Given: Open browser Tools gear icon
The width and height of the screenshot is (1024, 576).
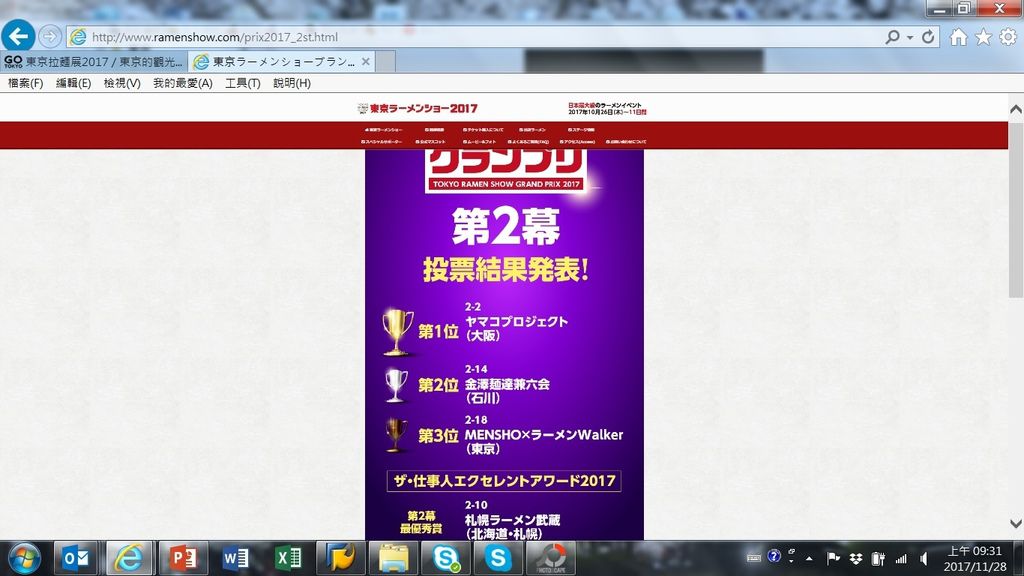Looking at the screenshot, I should click(1008, 37).
